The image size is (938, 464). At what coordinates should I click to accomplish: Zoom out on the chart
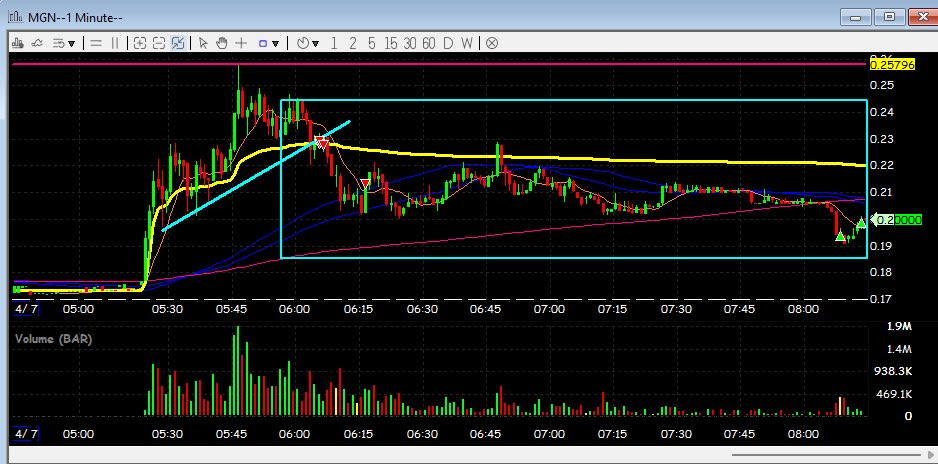tap(159, 43)
